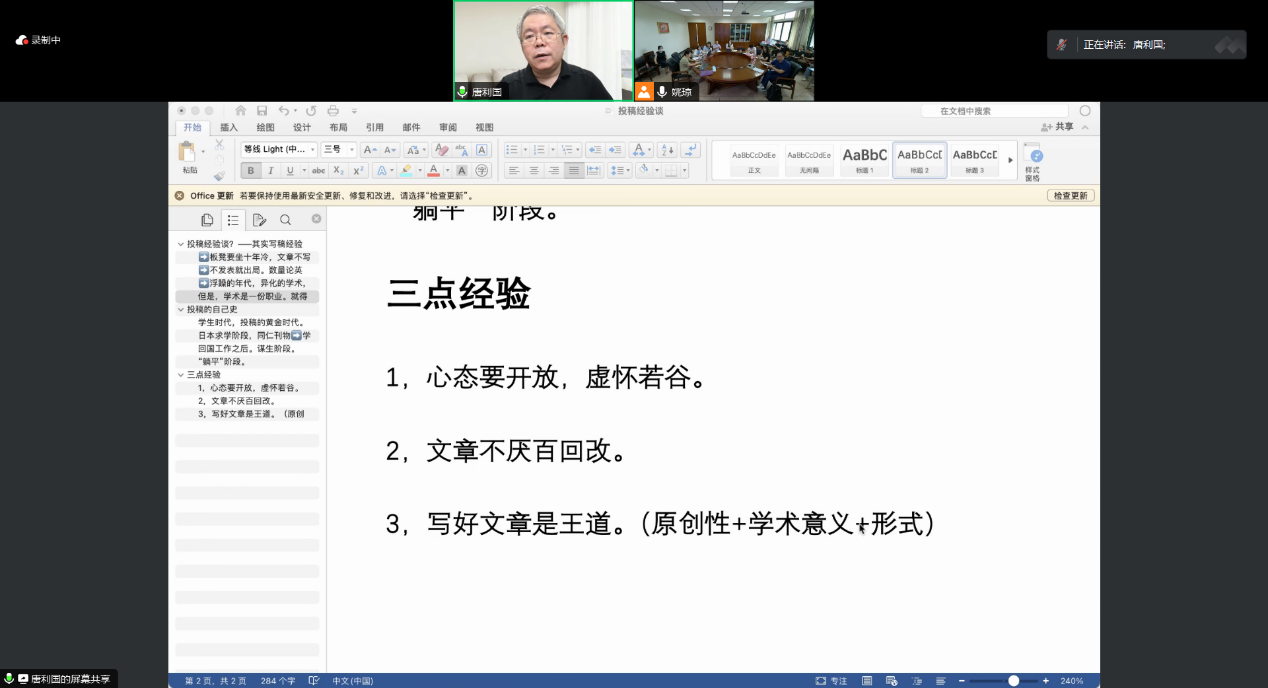Apply the 标题 1 style
This screenshot has height=688, width=1268.
(x=865, y=160)
